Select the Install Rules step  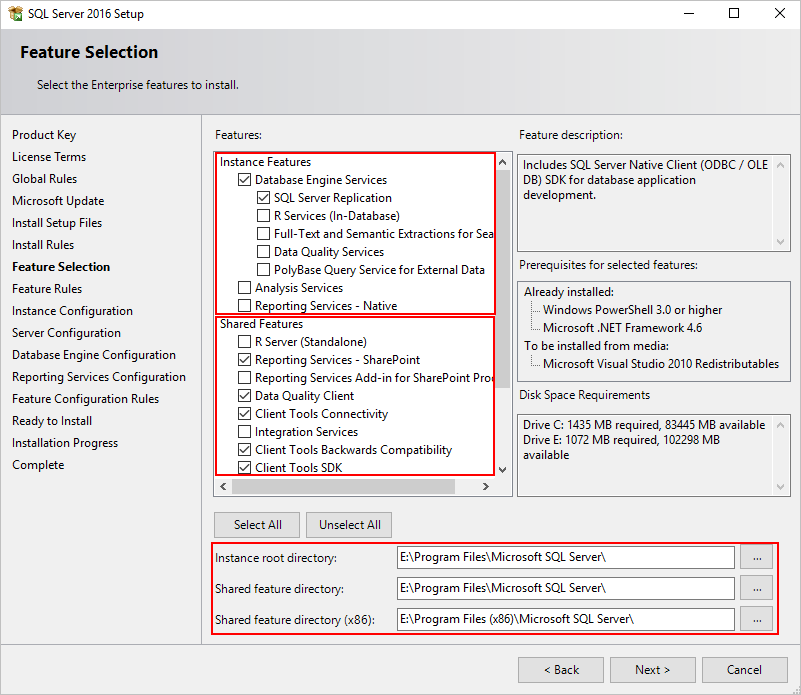pos(43,245)
